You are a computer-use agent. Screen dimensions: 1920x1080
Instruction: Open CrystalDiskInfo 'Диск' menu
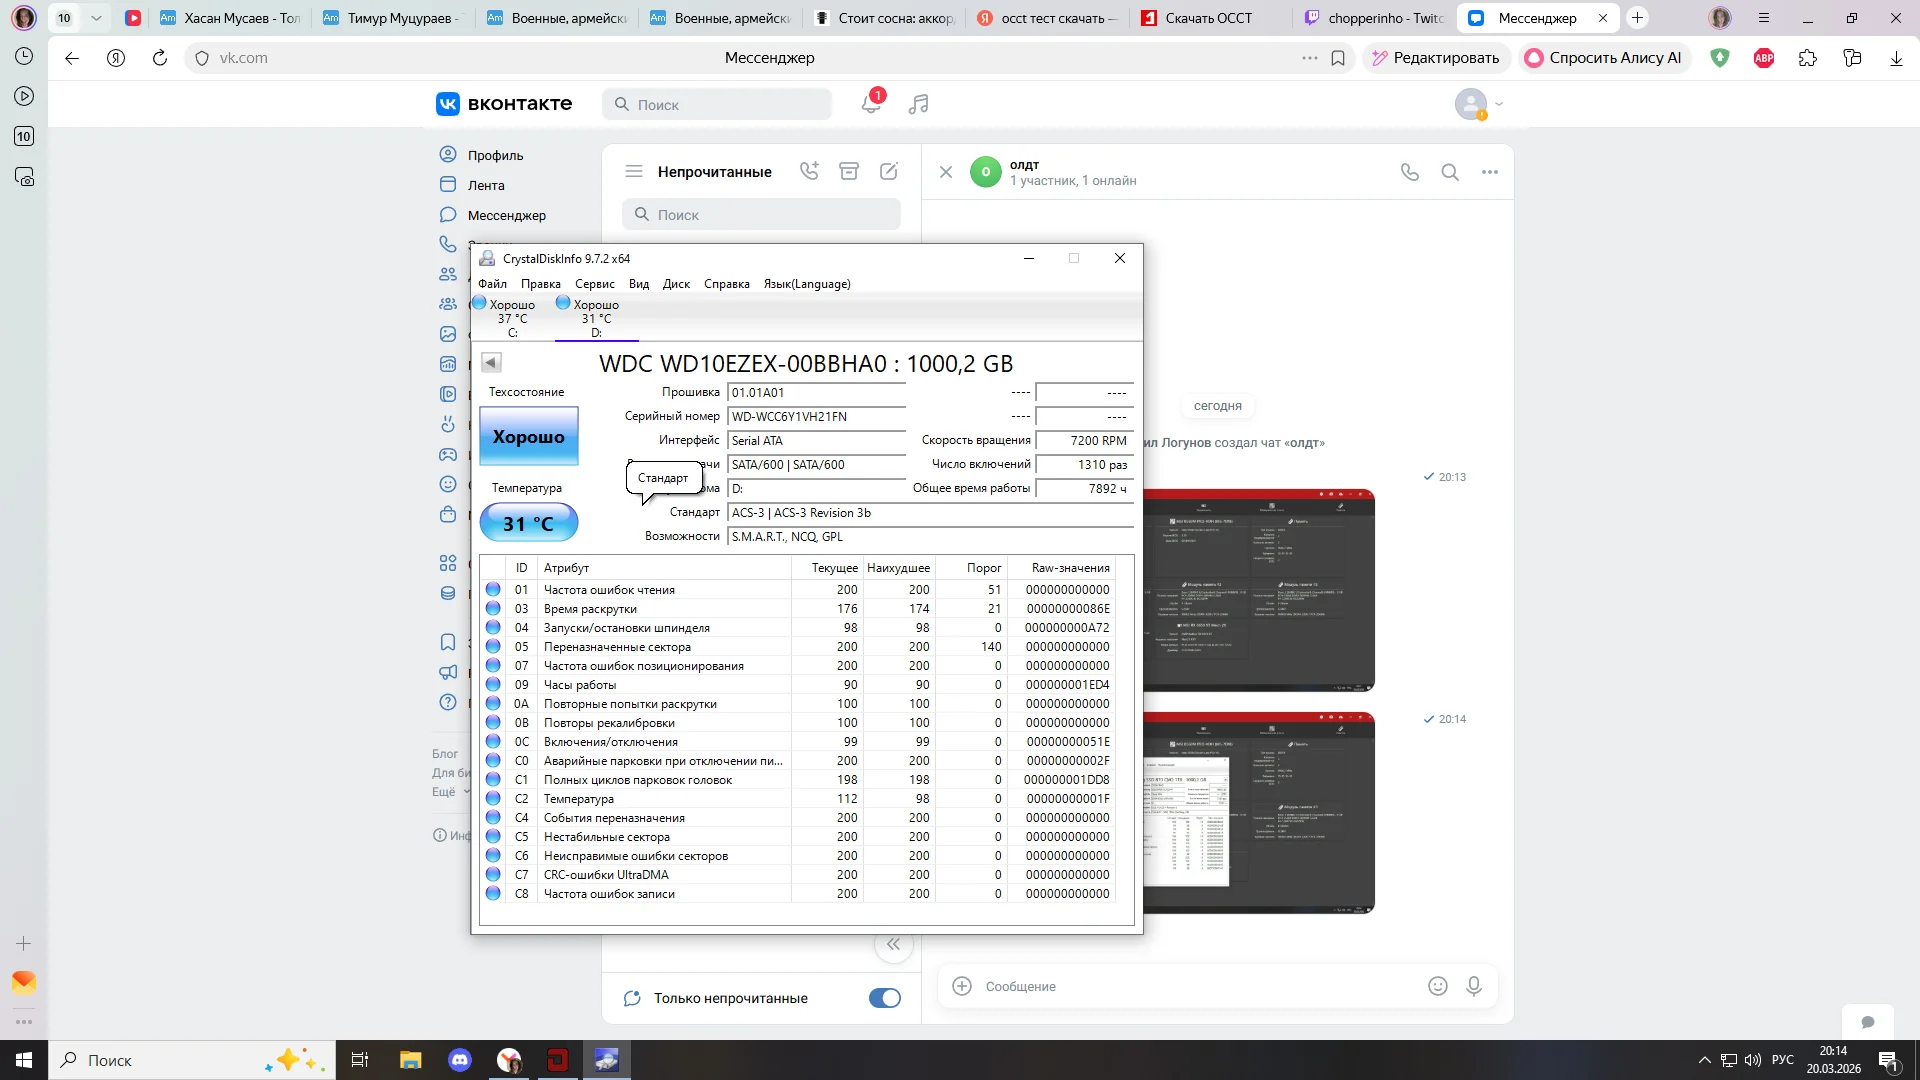tap(676, 284)
